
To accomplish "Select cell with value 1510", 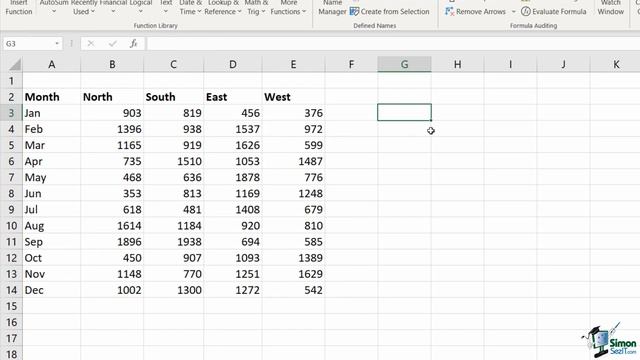I will [x=173, y=161].
